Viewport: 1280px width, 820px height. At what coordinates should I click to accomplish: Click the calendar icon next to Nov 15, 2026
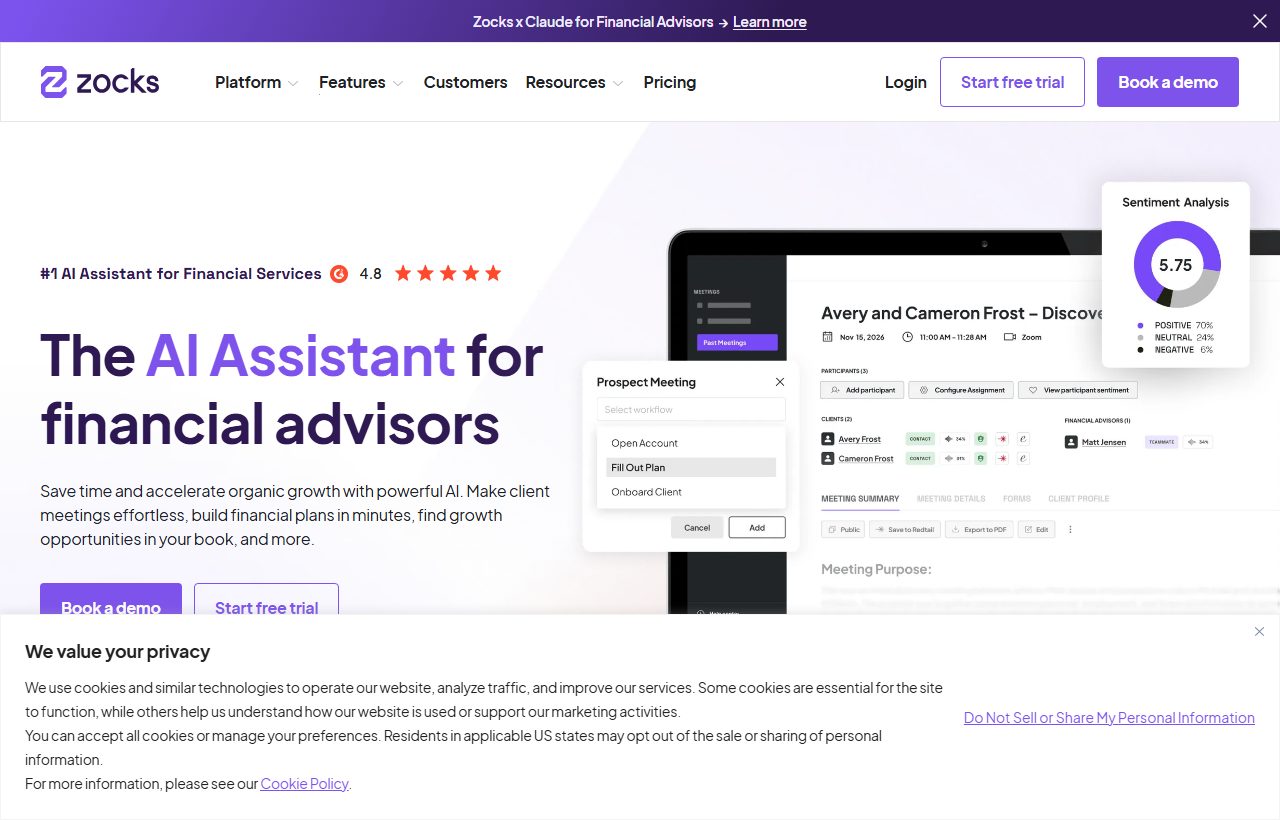point(827,337)
